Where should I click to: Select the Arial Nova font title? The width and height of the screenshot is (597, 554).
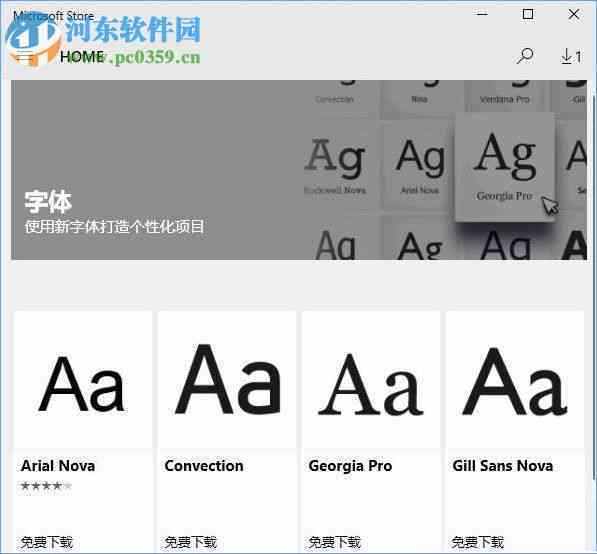[x=58, y=466]
